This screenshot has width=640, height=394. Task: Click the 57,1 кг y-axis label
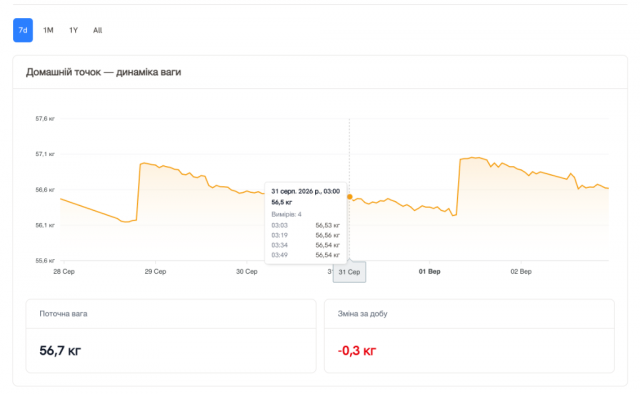tap(45, 154)
